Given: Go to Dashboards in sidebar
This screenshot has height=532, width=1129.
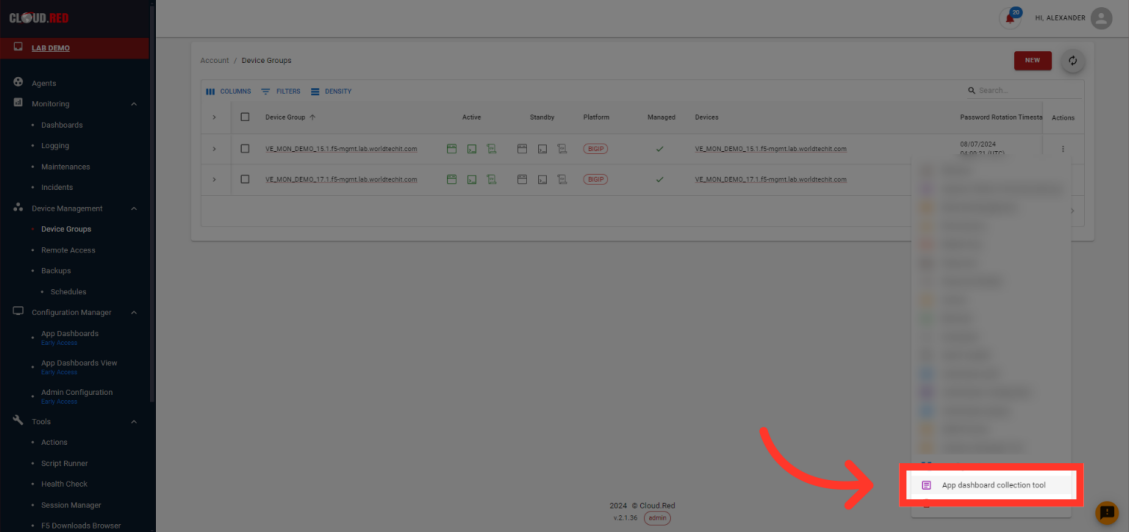Looking at the screenshot, I should tap(62, 125).
